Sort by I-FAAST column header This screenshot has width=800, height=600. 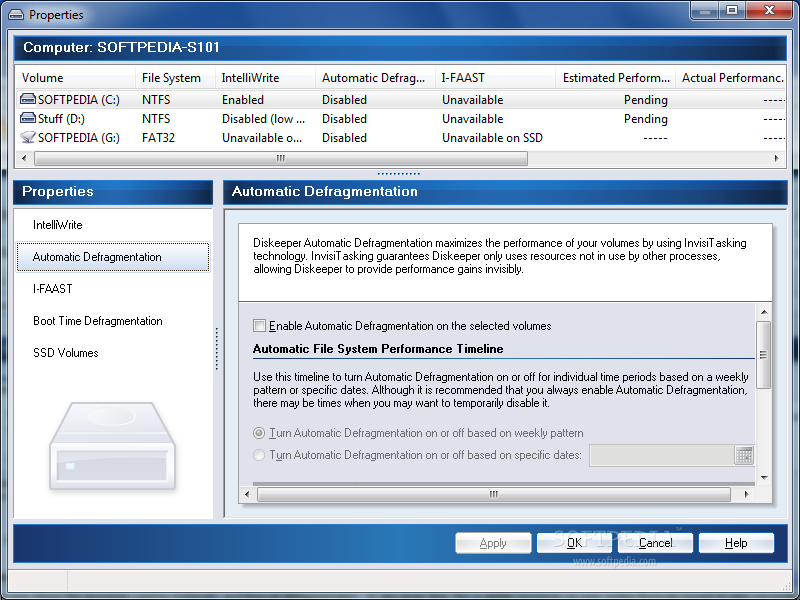[495, 78]
